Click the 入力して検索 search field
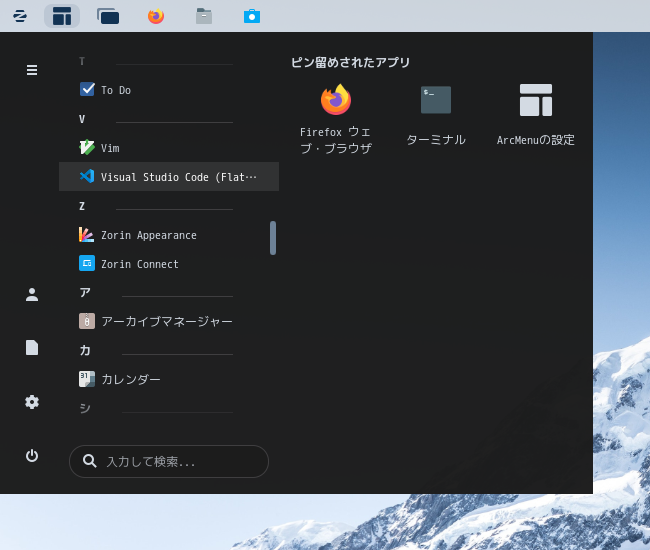 click(x=169, y=461)
